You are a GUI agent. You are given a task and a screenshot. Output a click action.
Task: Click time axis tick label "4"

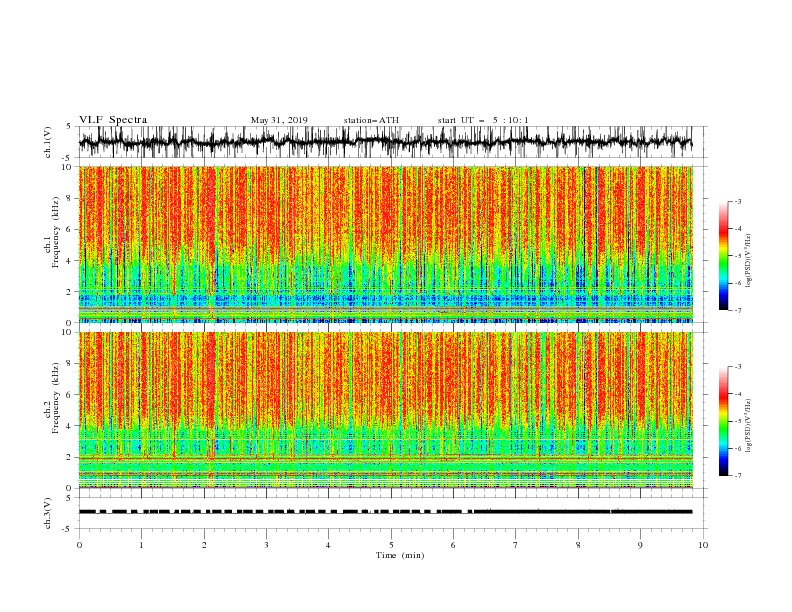328,545
